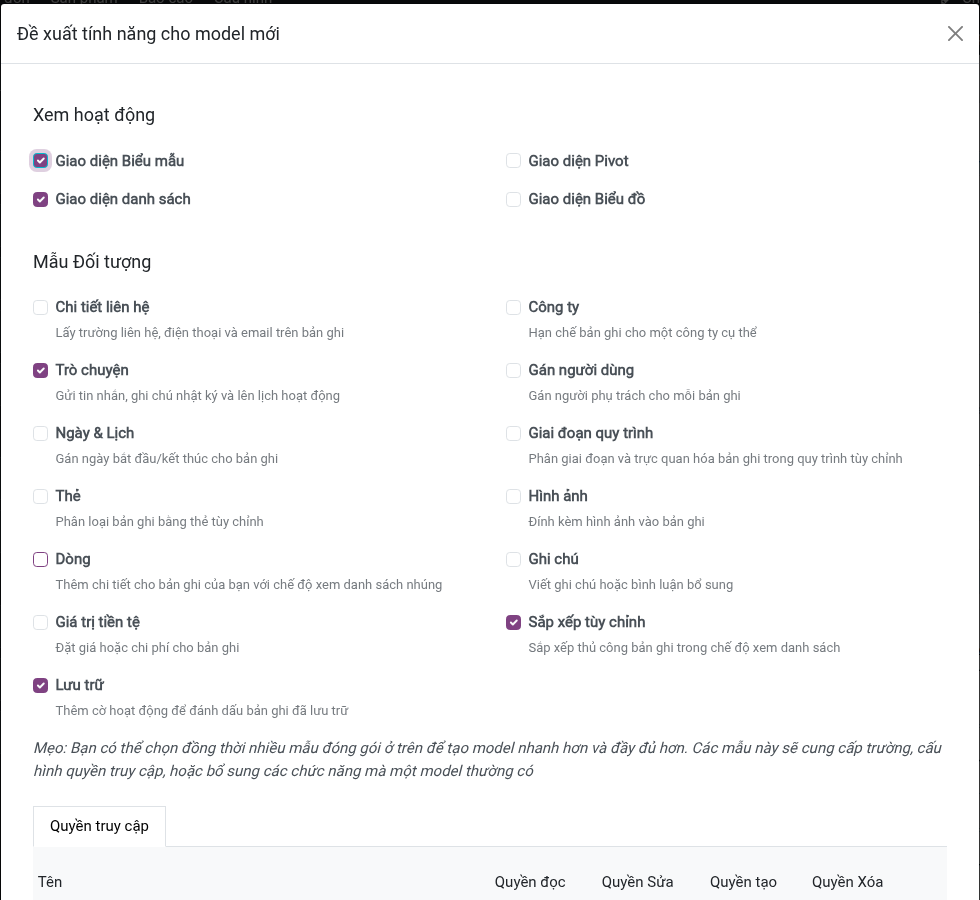Enable the Công ty checkbox
Viewport: 980px width, 900px height.
click(513, 308)
